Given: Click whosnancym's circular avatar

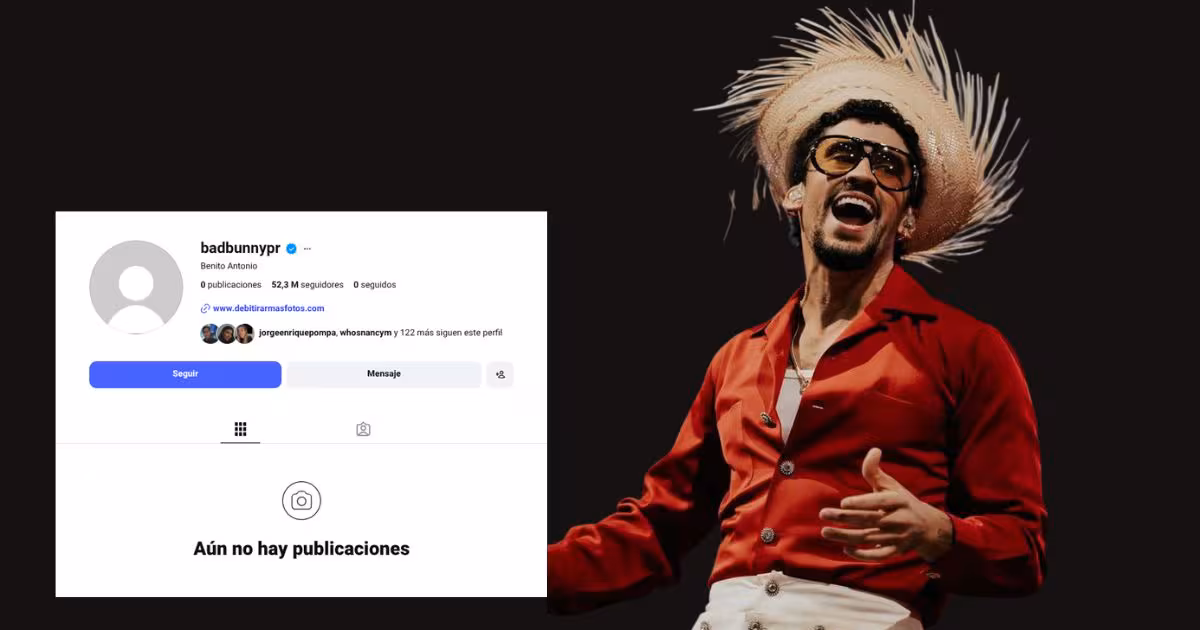Looking at the screenshot, I should pyautogui.click(x=227, y=333).
